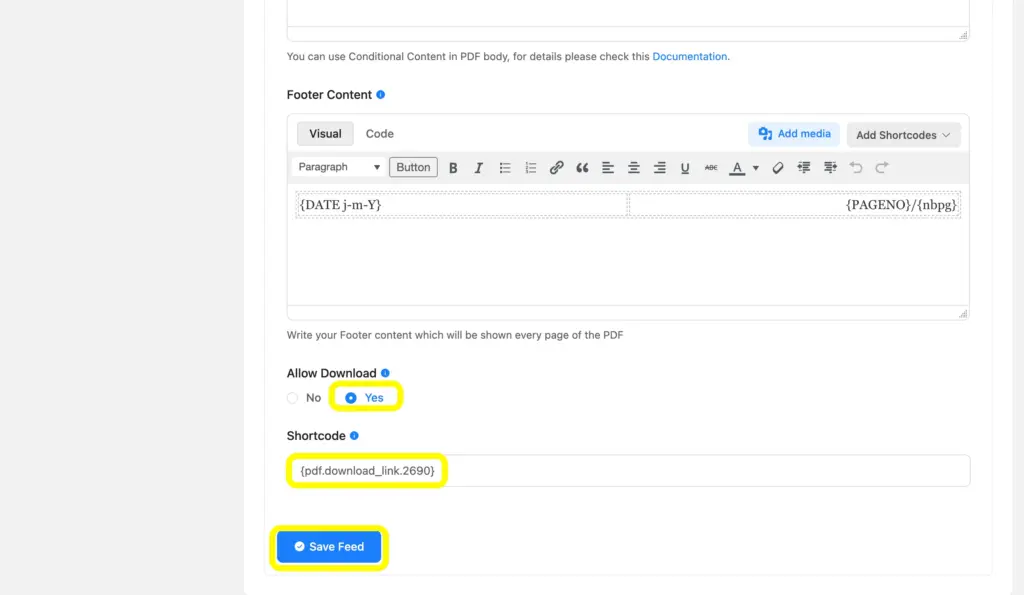Click the Shortcode info icon
The height and width of the screenshot is (595, 1024).
click(354, 436)
